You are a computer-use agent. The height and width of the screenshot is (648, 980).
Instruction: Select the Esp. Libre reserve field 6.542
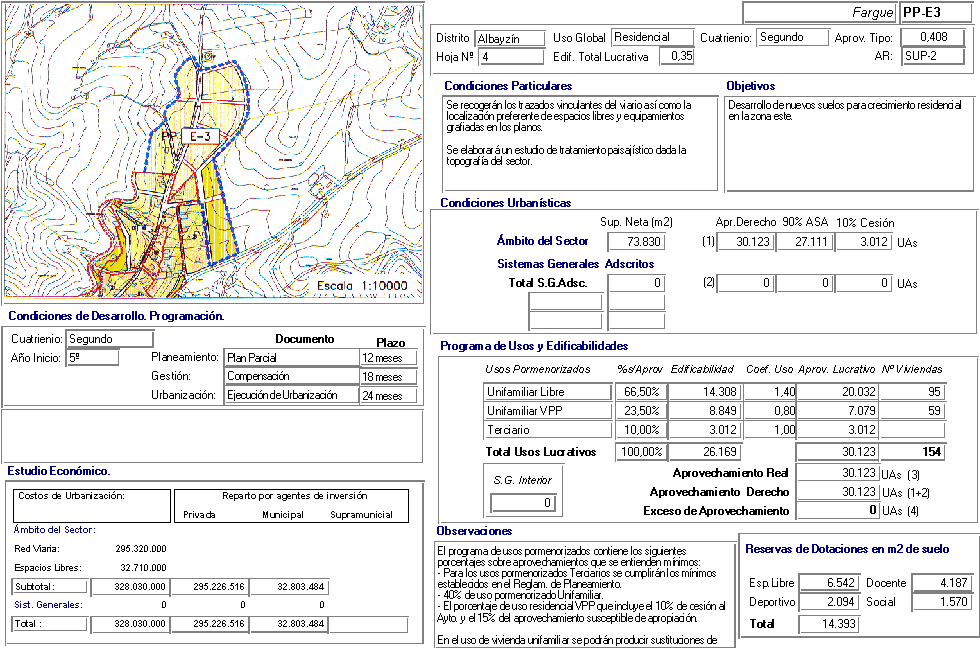[829, 583]
